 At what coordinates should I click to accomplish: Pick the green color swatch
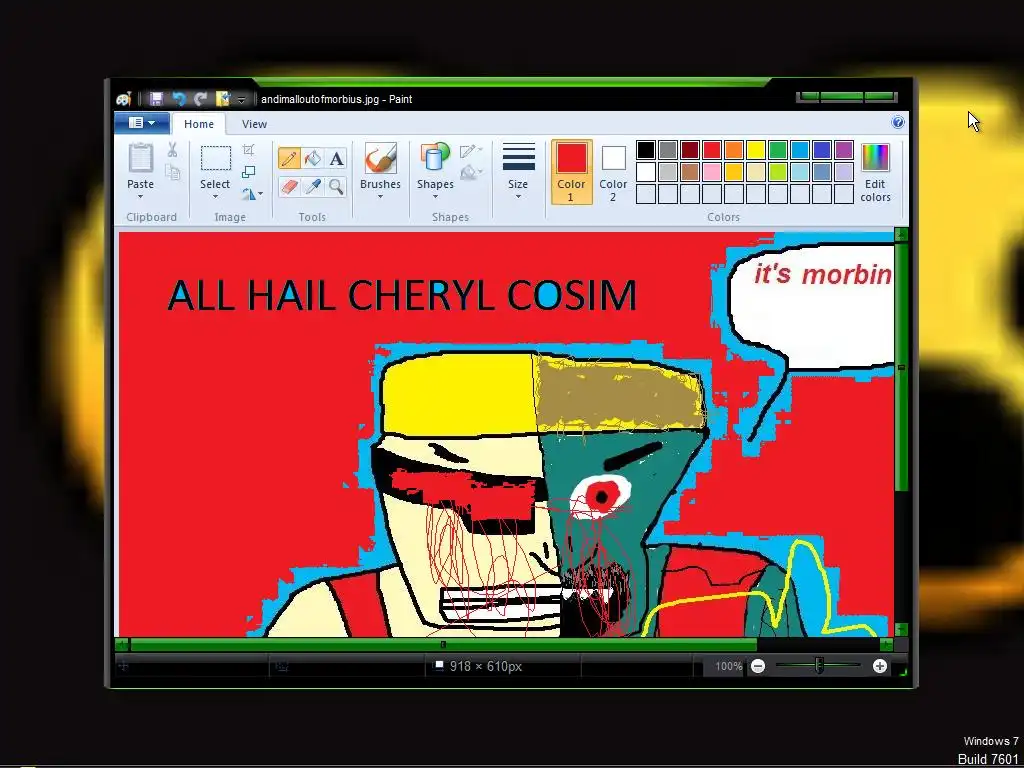[x=778, y=150]
